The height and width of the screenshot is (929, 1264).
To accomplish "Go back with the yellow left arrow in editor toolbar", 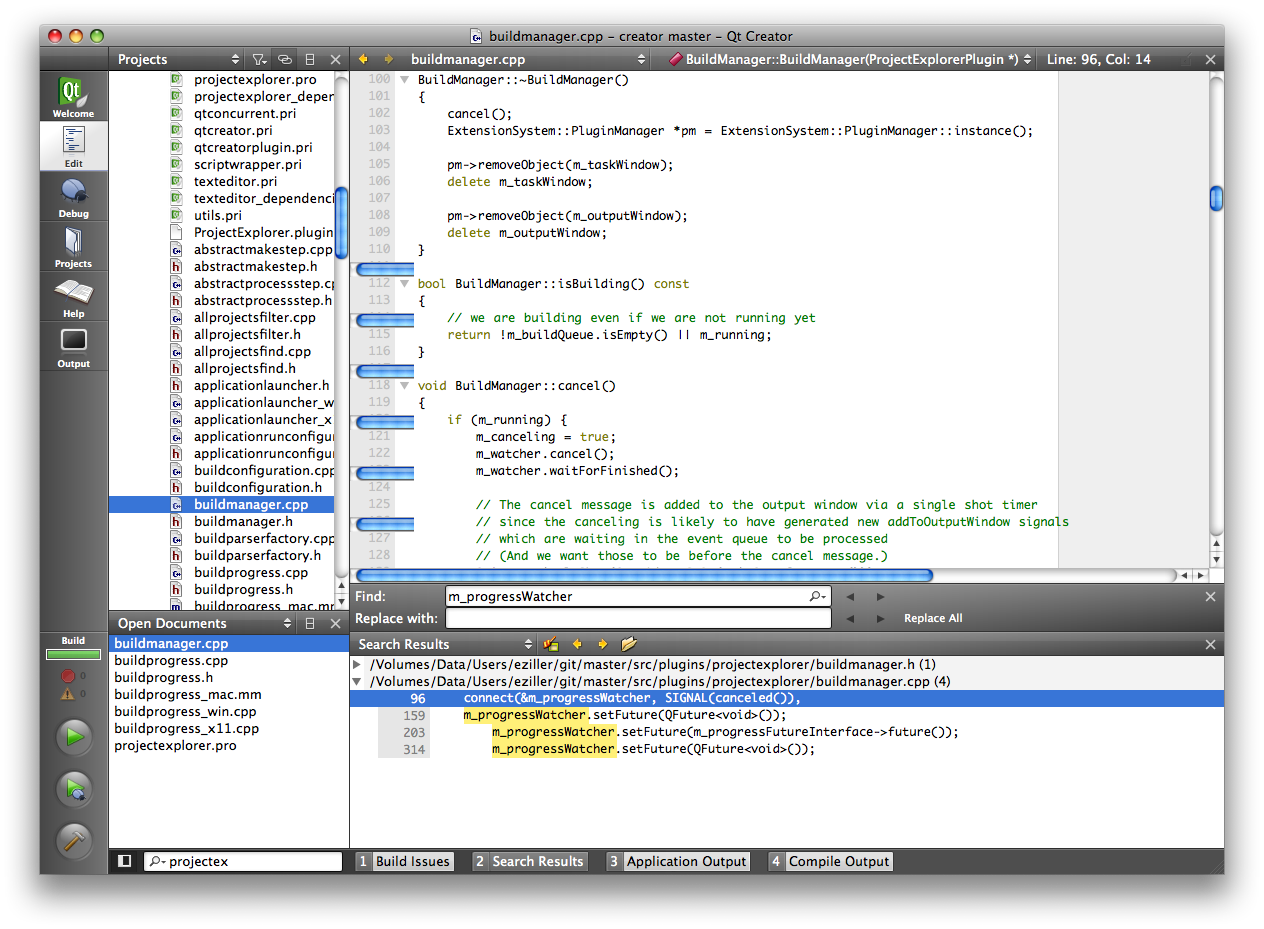I will point(363,60).
